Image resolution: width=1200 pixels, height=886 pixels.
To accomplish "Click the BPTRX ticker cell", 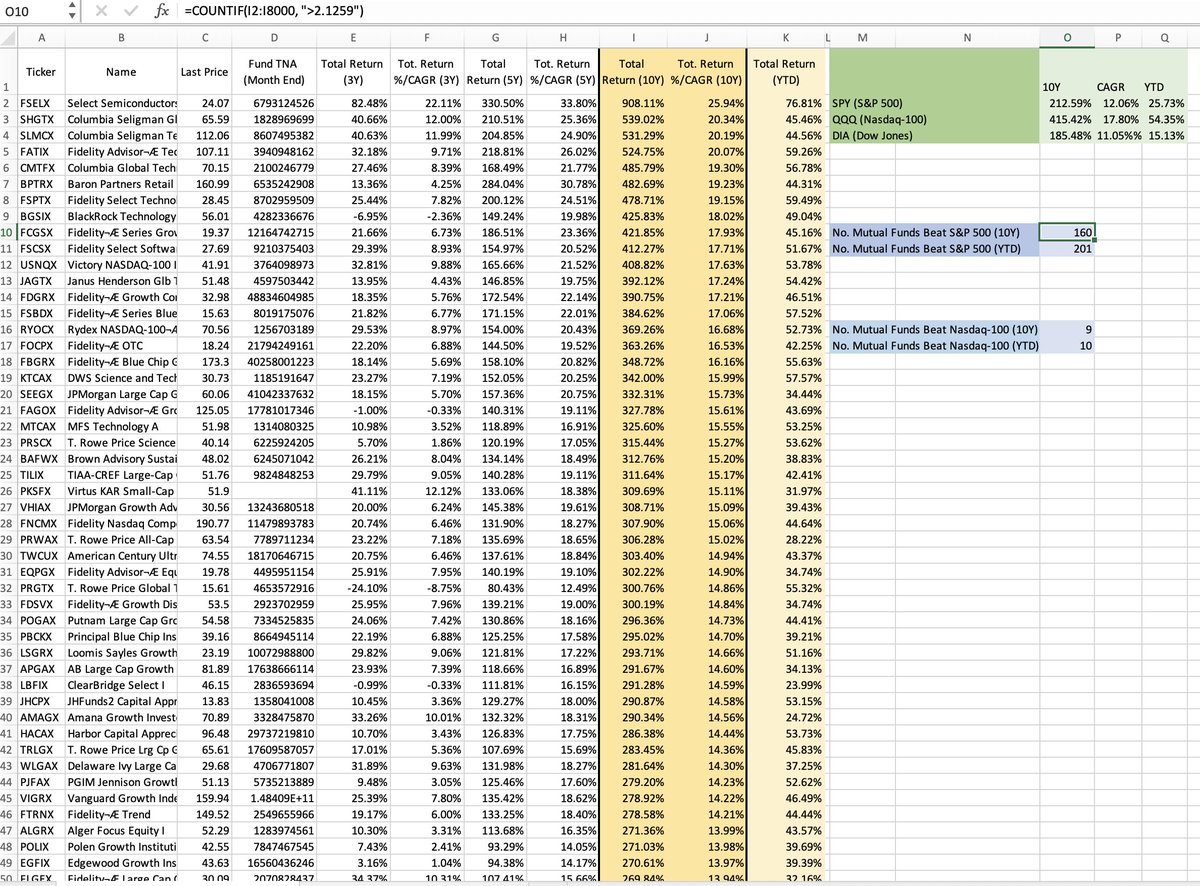I will 41,184.
